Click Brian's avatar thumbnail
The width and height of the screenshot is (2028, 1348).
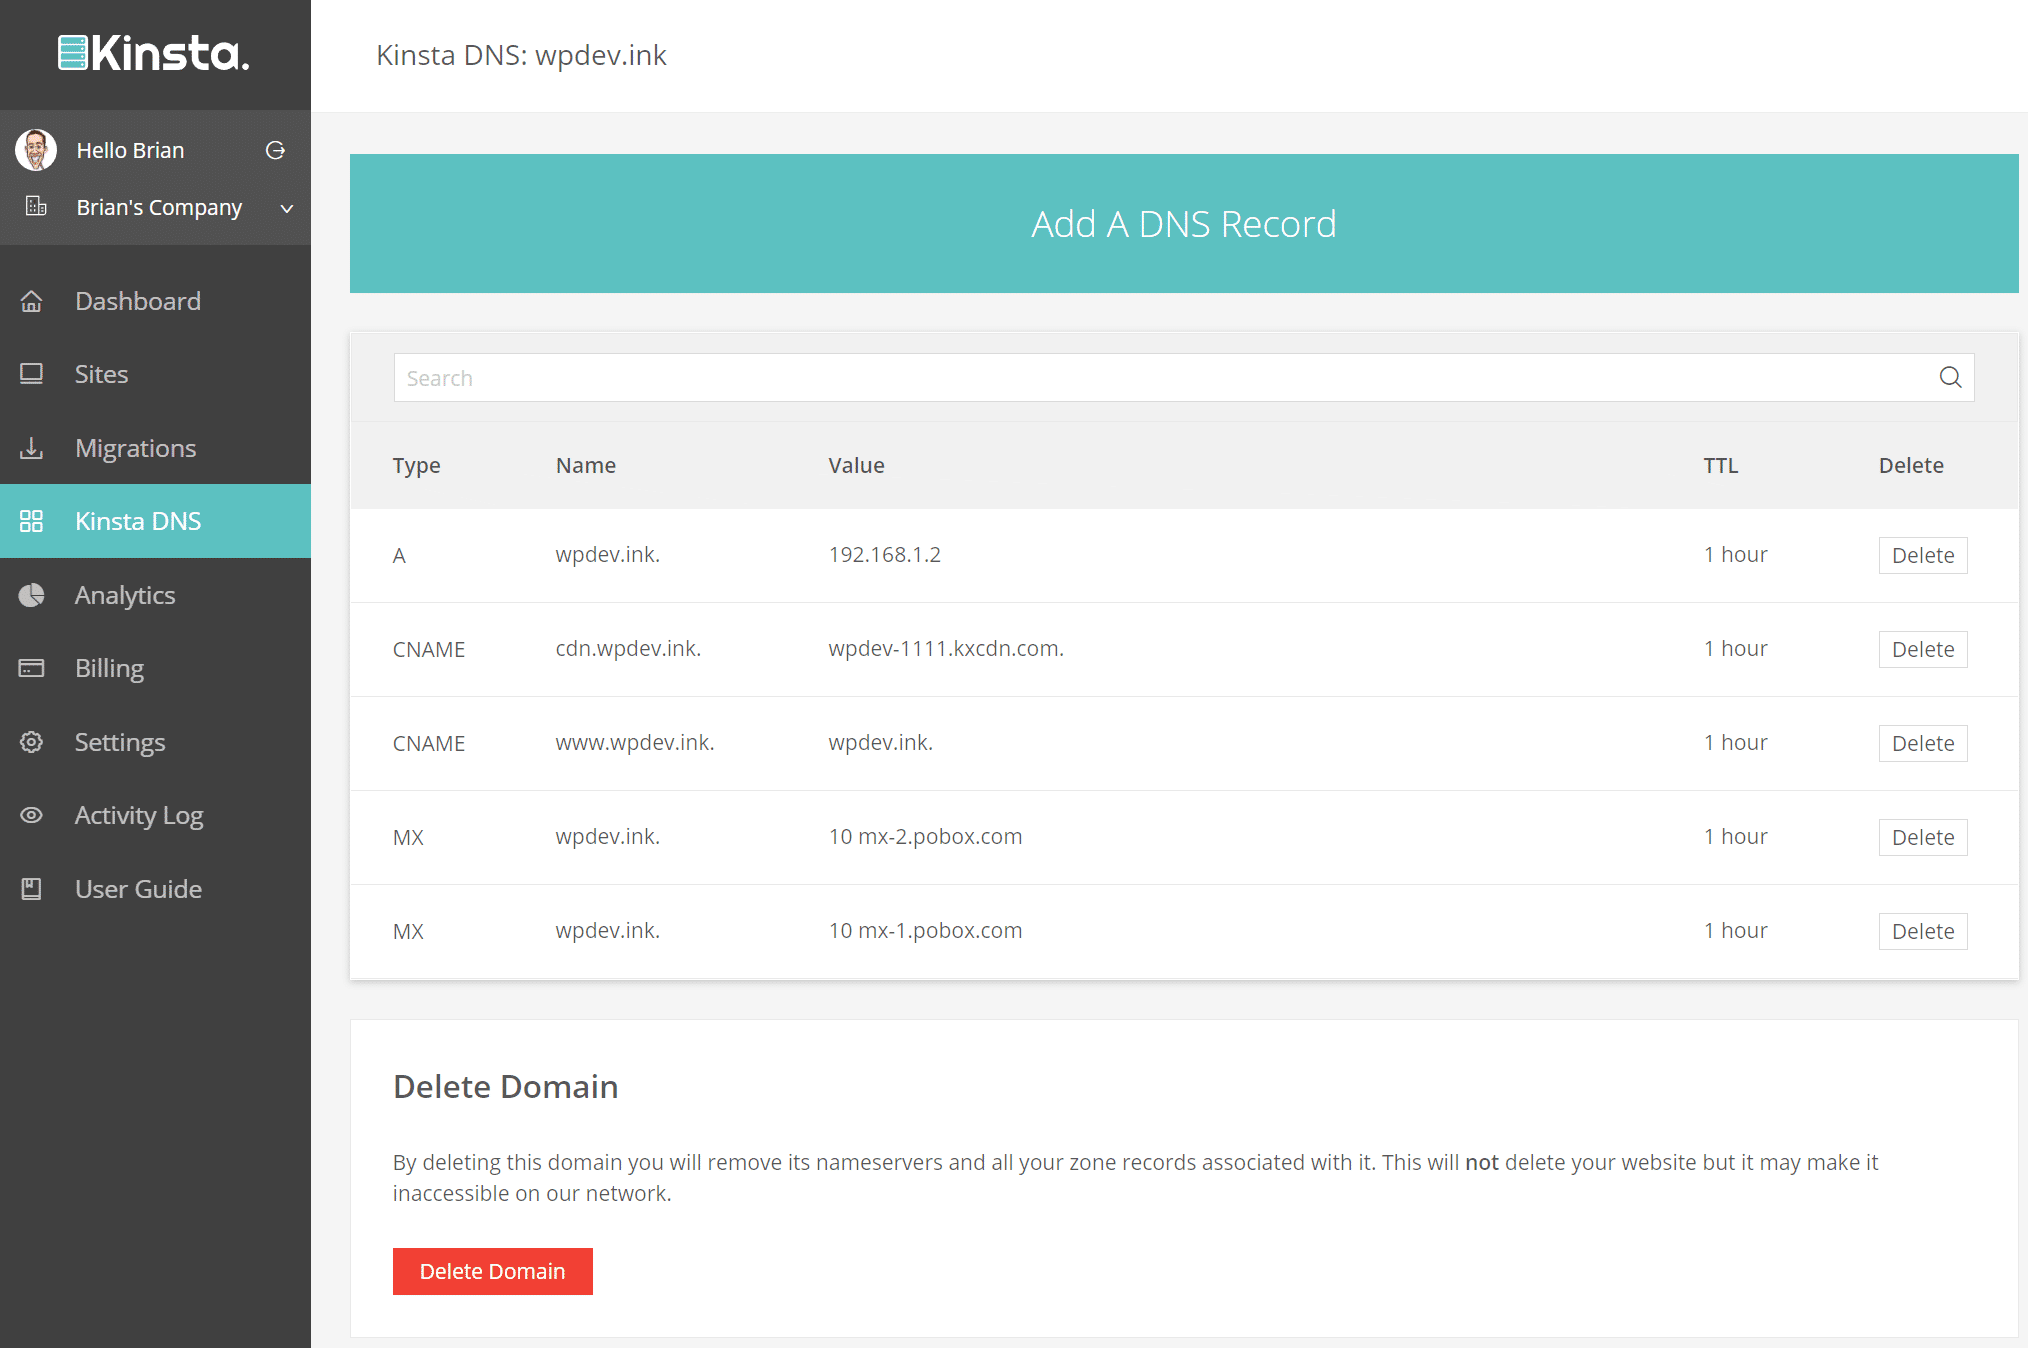point(35,149)
